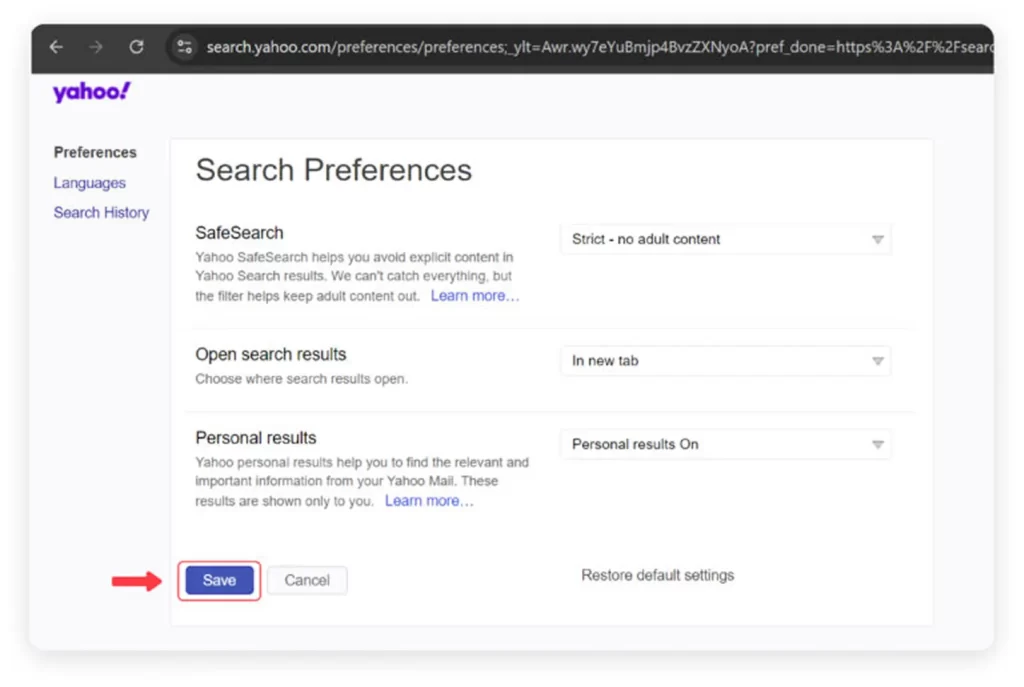The width and height of the screenshot is (1024, 687).
Task: Click the browser back arrow
Action: [x=56, y=47]
